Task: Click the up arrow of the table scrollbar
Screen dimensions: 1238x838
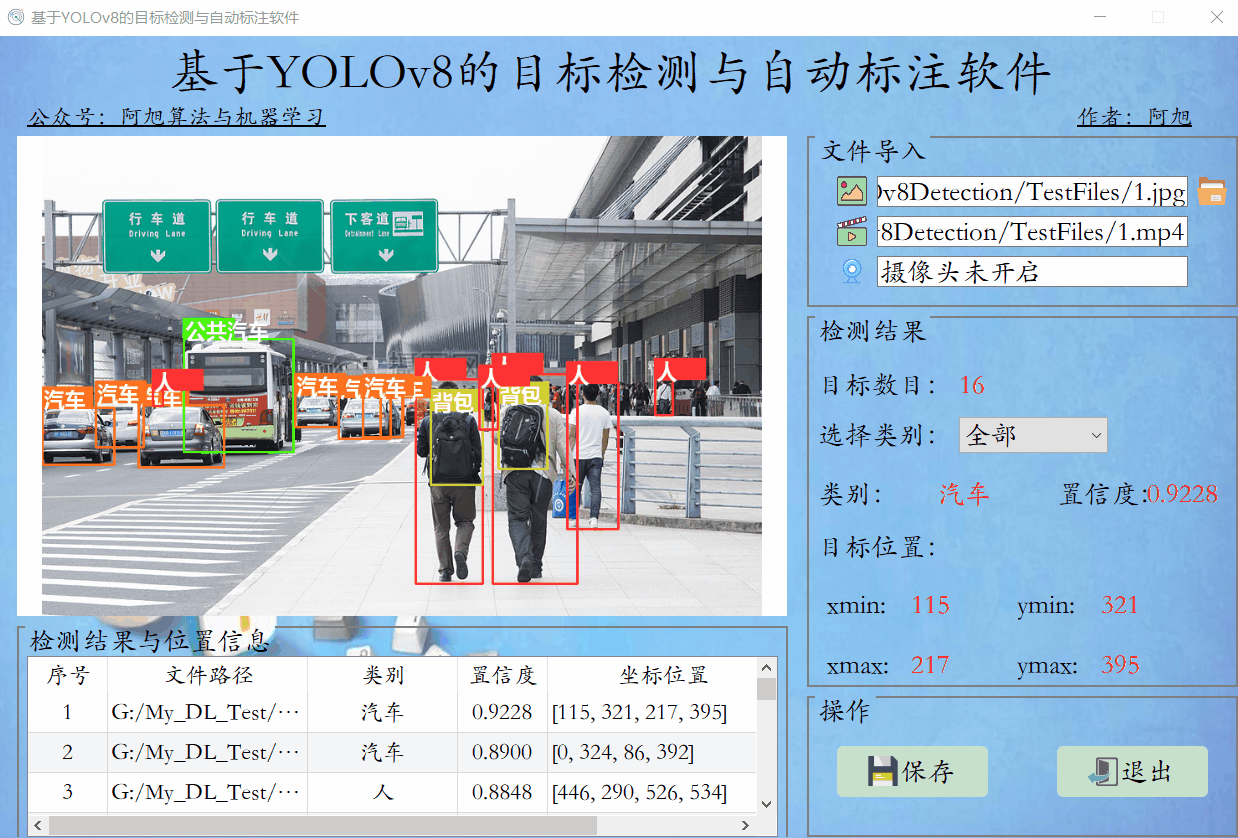Action: pyautogui.click(x=768, y=665)
